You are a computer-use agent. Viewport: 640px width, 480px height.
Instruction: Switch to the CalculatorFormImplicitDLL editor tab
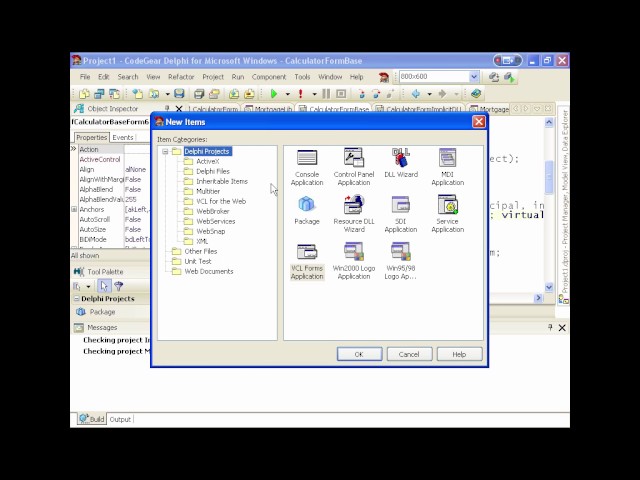[x=419, y=109]
